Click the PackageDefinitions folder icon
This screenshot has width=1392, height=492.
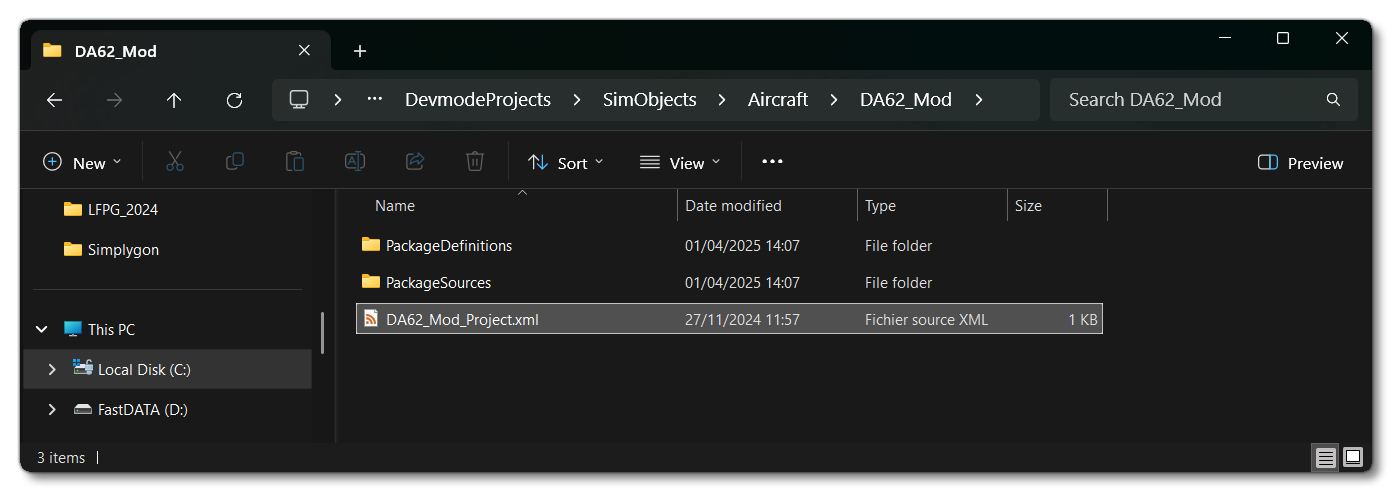(371, 245)
